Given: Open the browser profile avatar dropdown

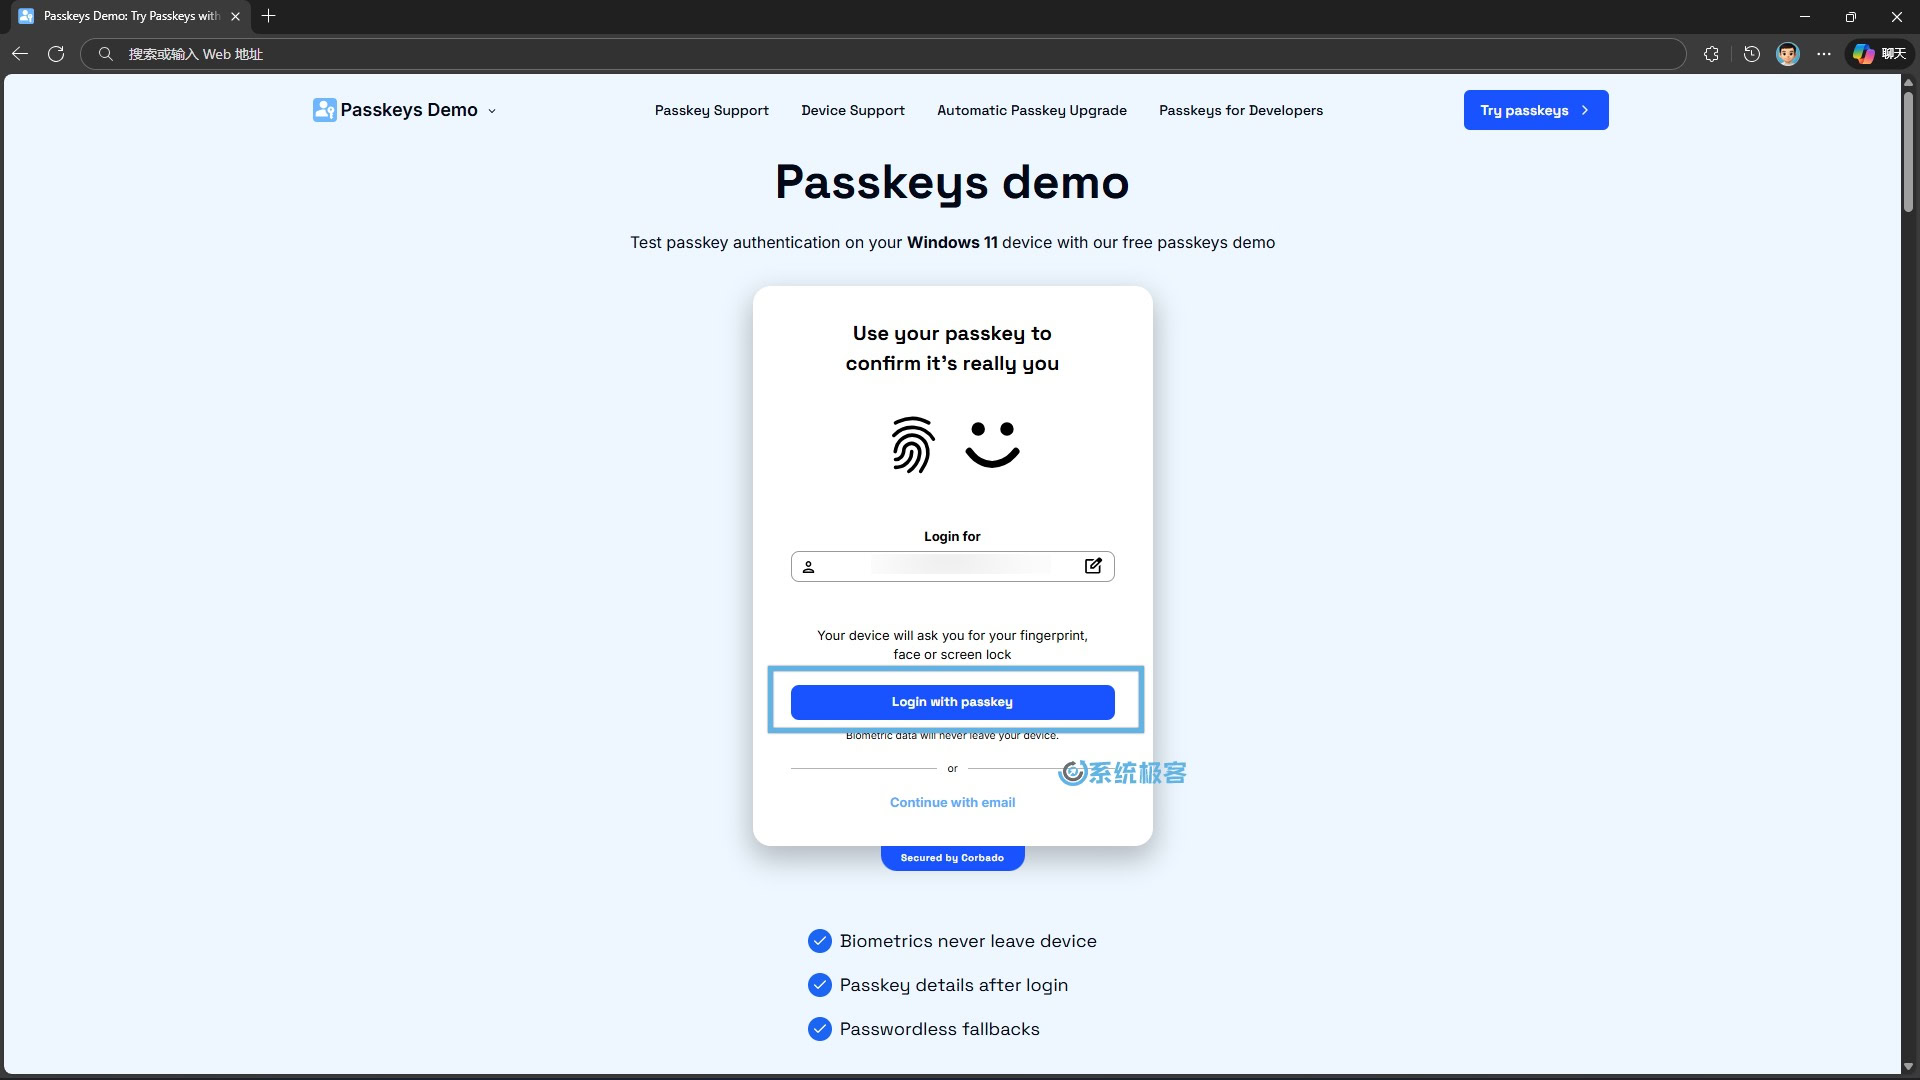Looking at the screenshot, I should pos(1789,54).
